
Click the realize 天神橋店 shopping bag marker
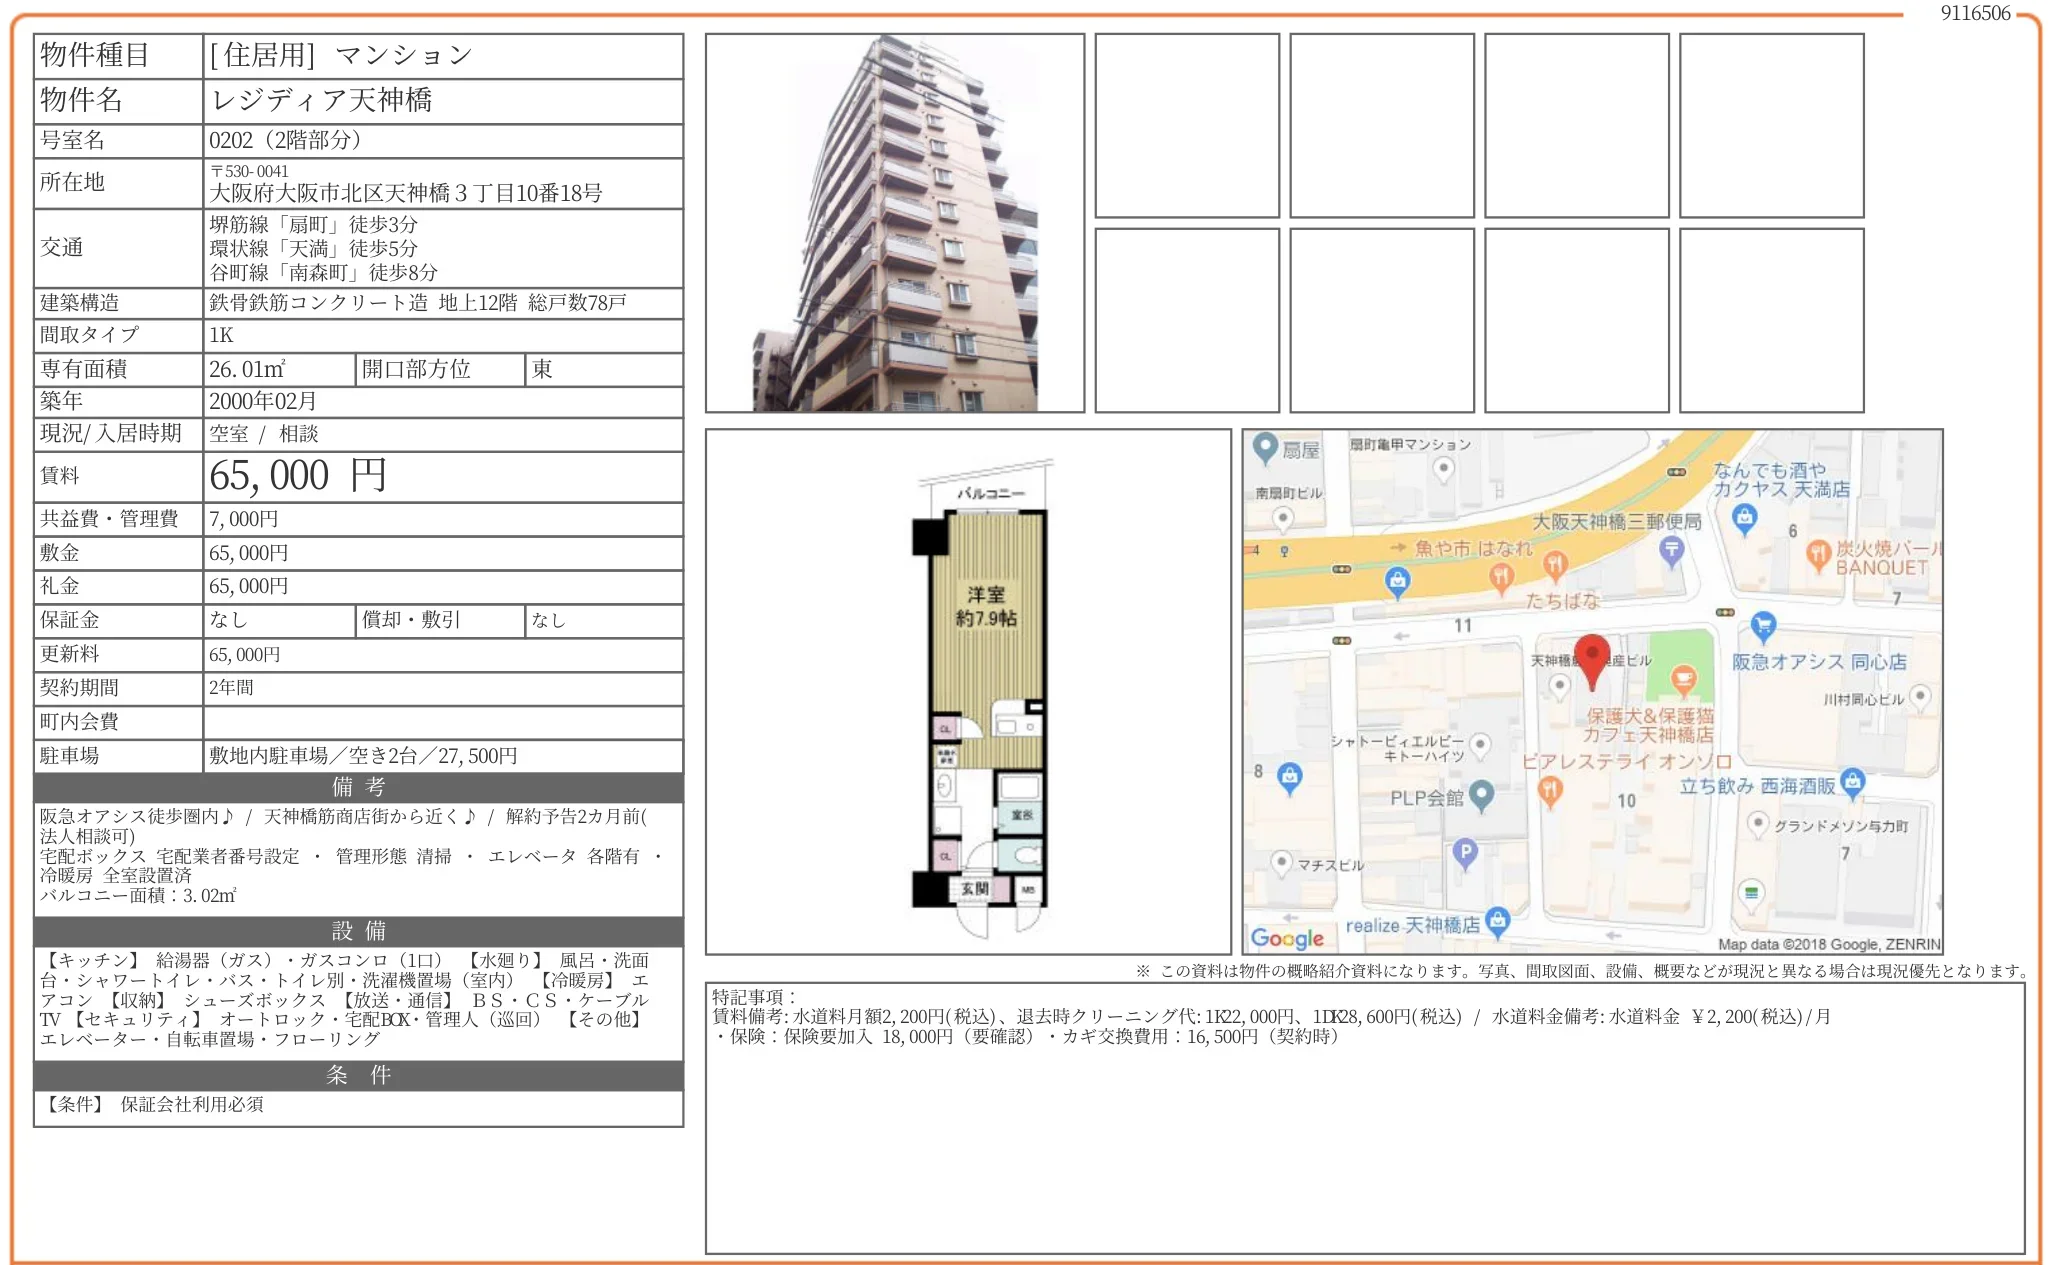pyautogui.click(x=1497, y=920)
